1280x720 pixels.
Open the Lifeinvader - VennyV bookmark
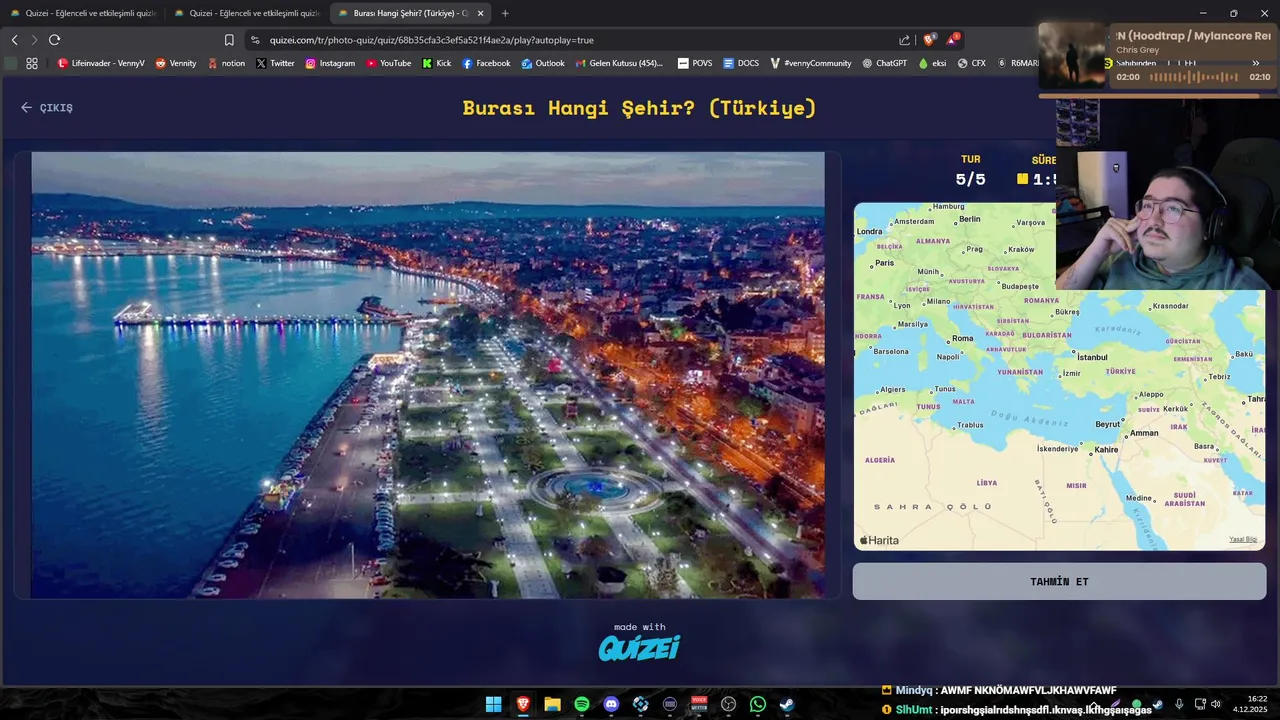pyautogui.click(x=101, y=63)
